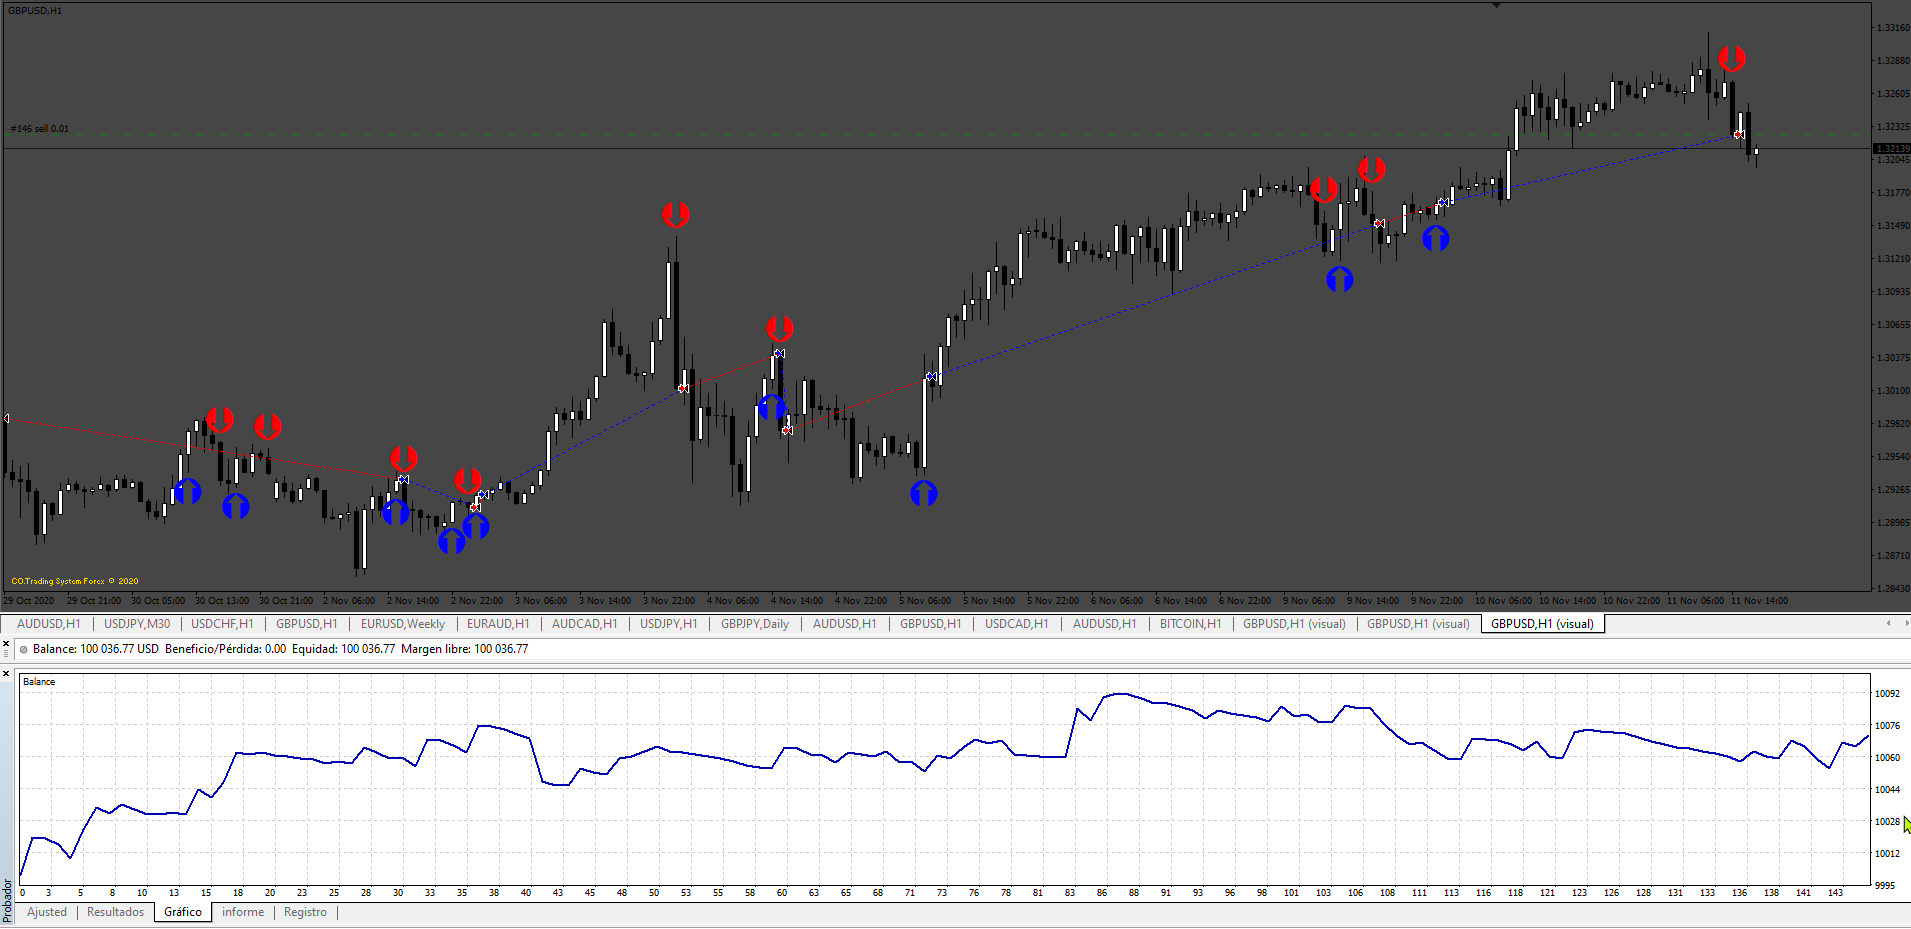Open the EURUSD,Weekly chart tab
The height and width of the screenshot is (929, 1911).
coord(403,624)
